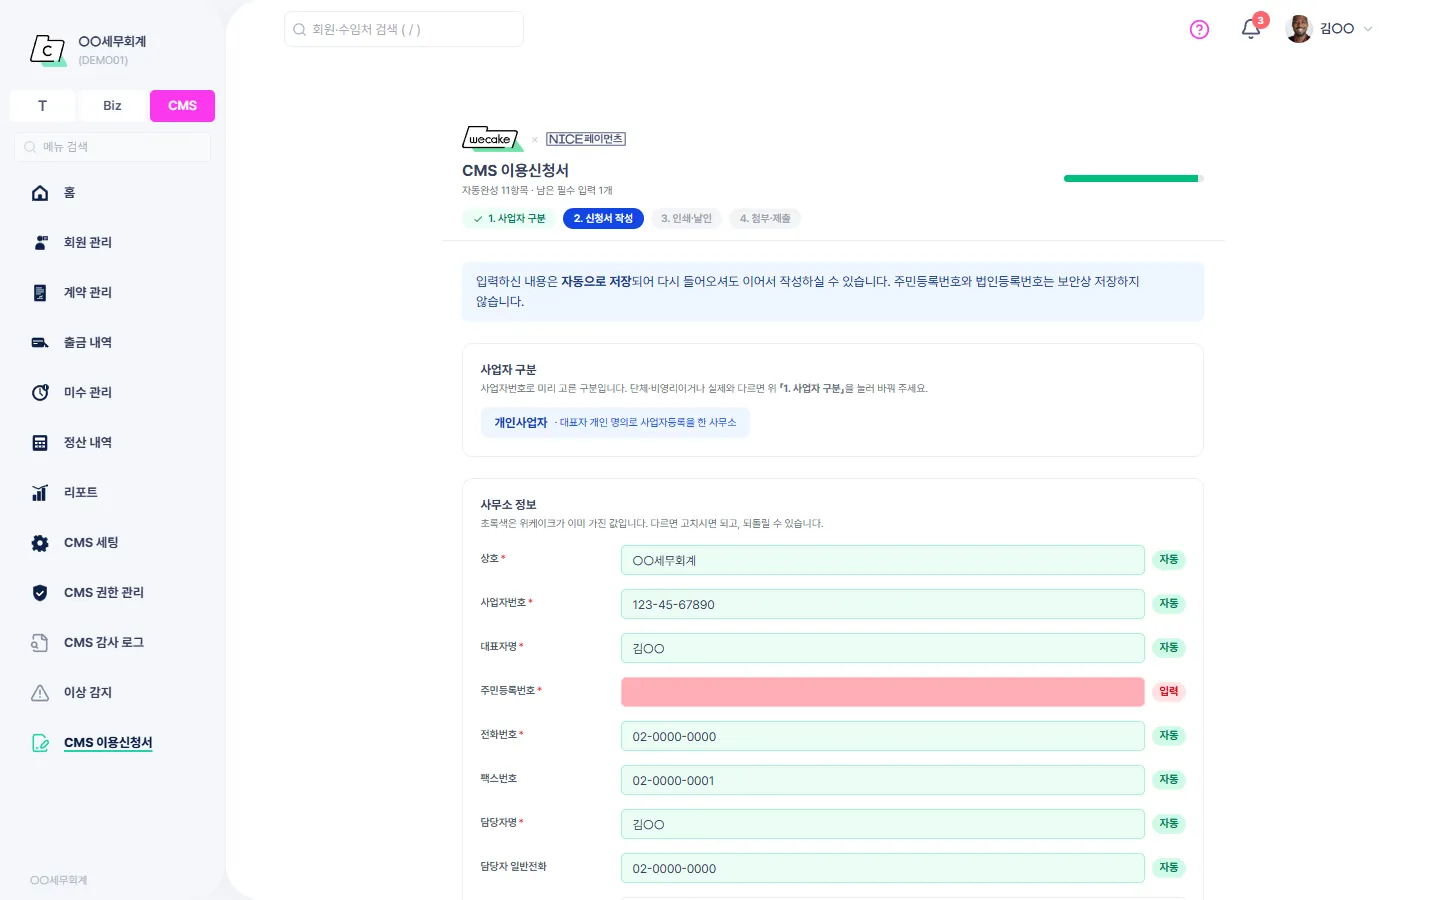1440x900 pixels.
Task: Click the 자동 badge on the 팩스번호 row
Action: [1168, 780]
